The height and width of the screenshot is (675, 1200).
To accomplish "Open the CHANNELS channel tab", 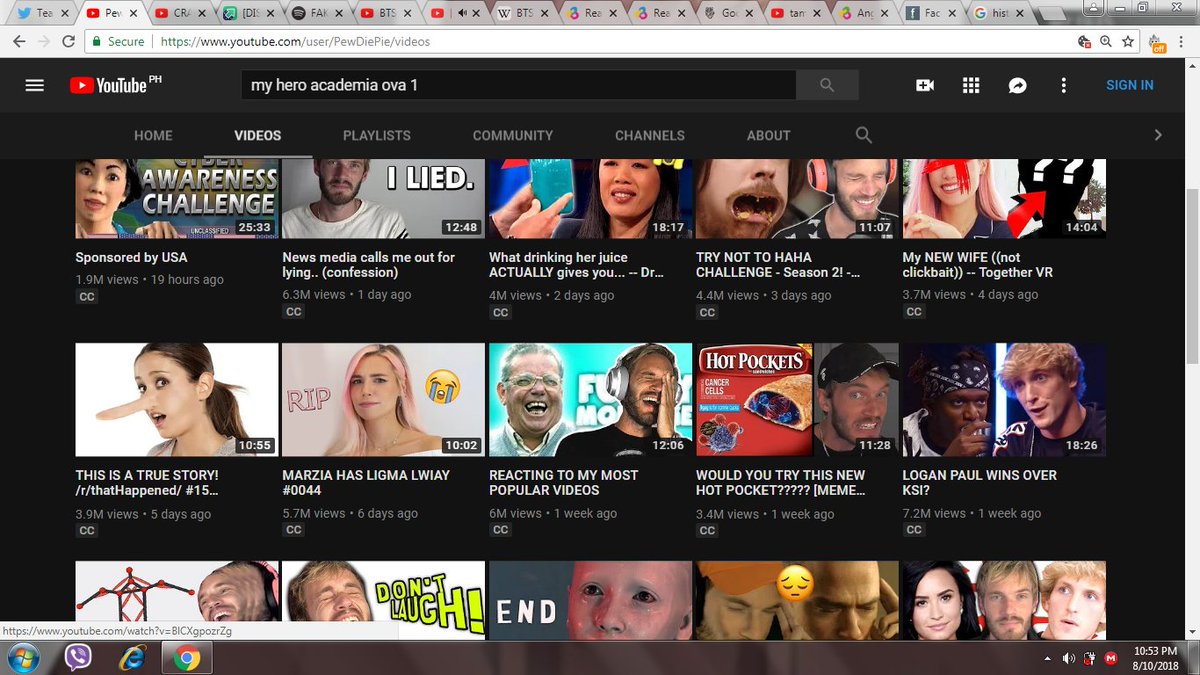I will coord(650,135).
